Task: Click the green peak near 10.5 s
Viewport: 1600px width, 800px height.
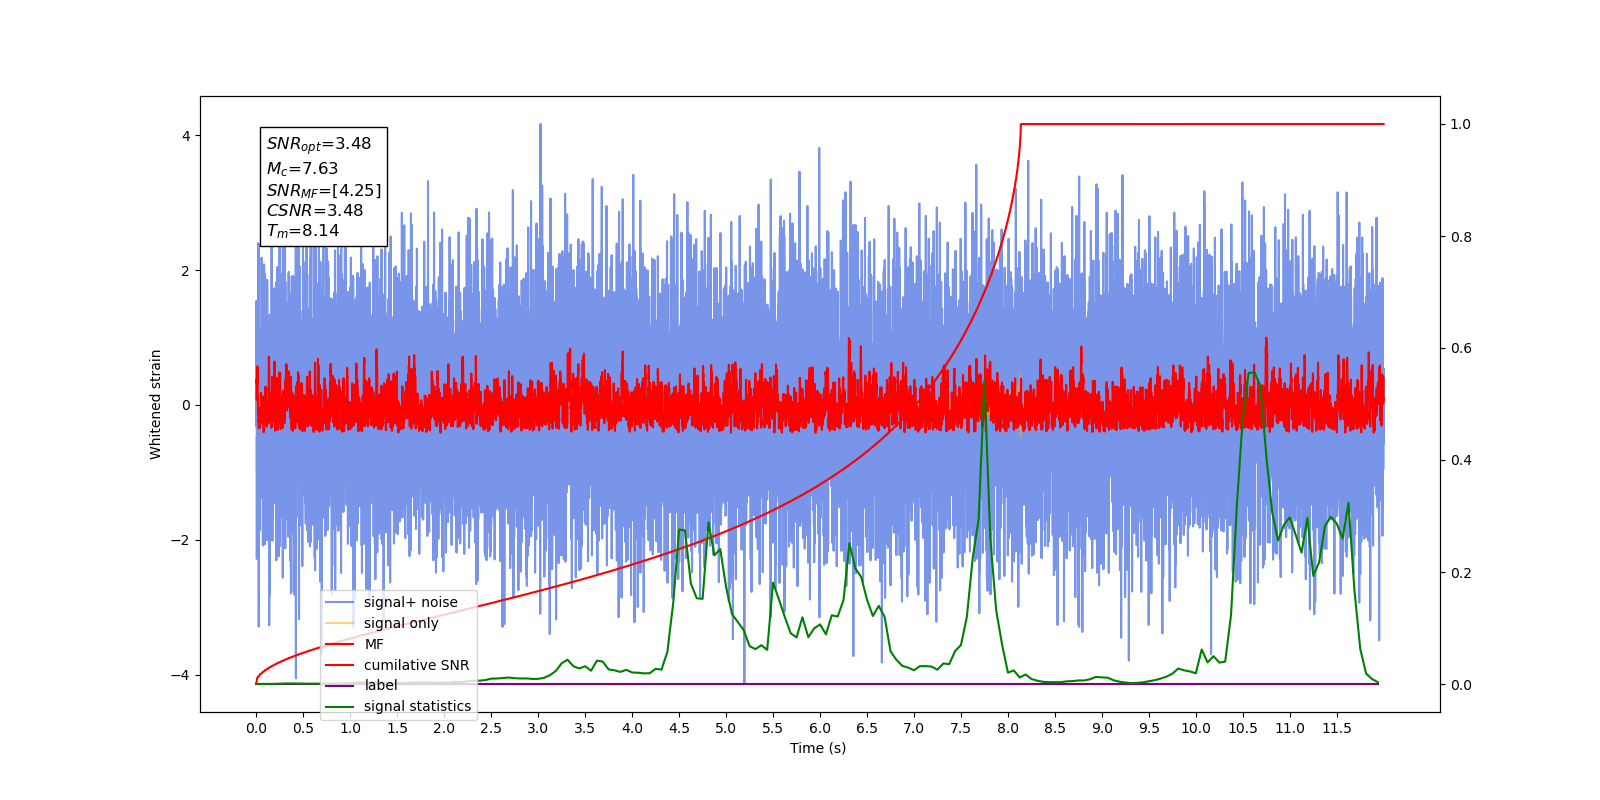Action: pos(1252,374)
